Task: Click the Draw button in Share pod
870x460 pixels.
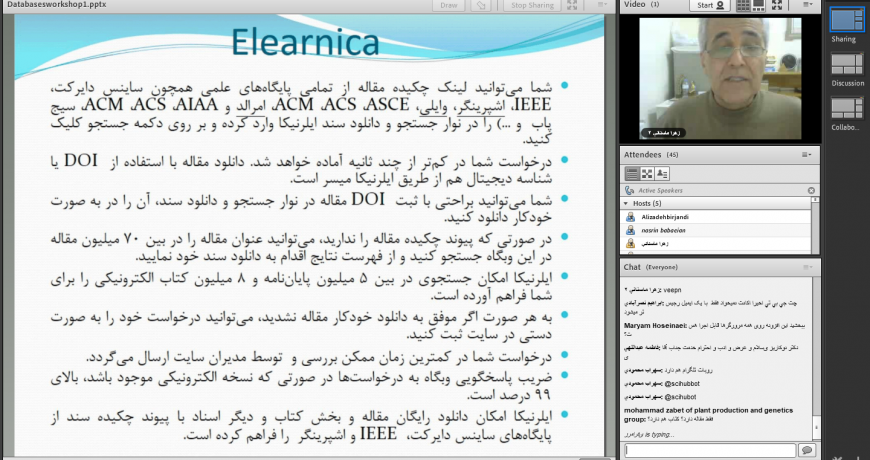Action: tap(449, 5)
